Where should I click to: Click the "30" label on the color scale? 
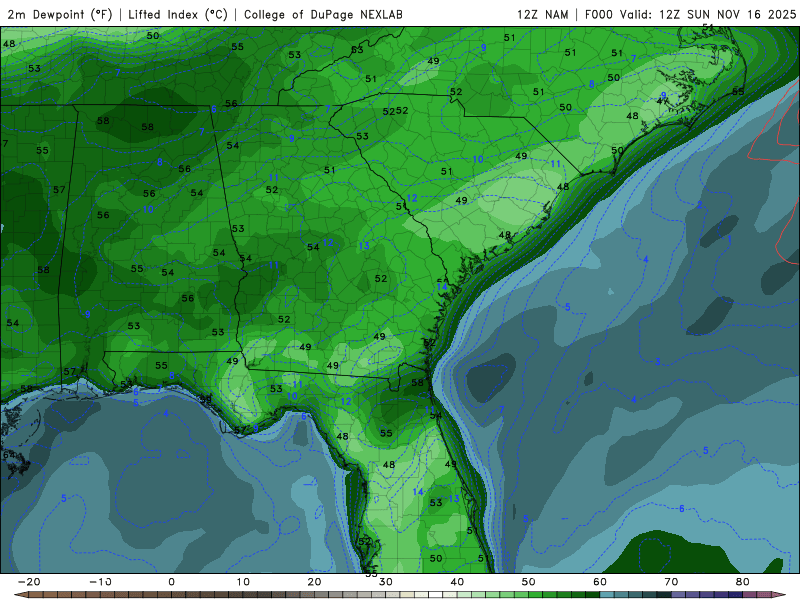386,582
